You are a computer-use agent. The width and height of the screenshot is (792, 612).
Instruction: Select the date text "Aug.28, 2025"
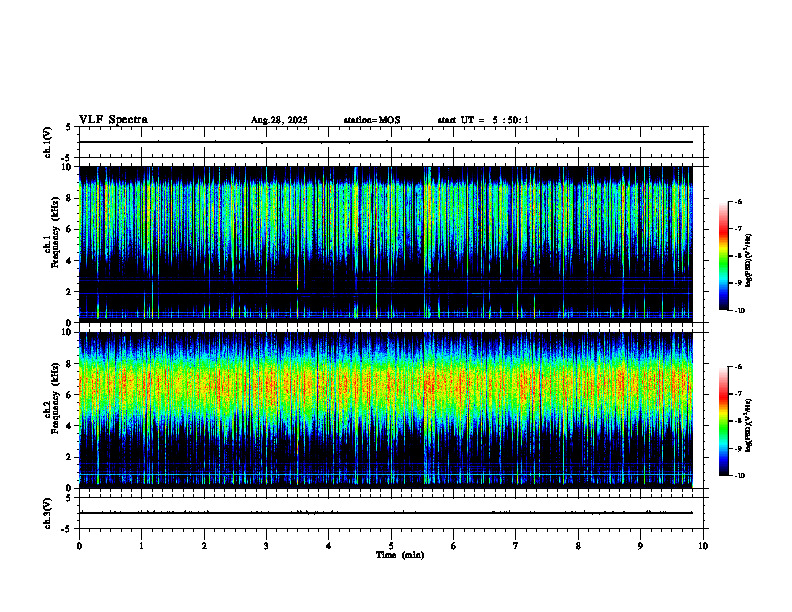pyautogui.click(x=279, y=120)
